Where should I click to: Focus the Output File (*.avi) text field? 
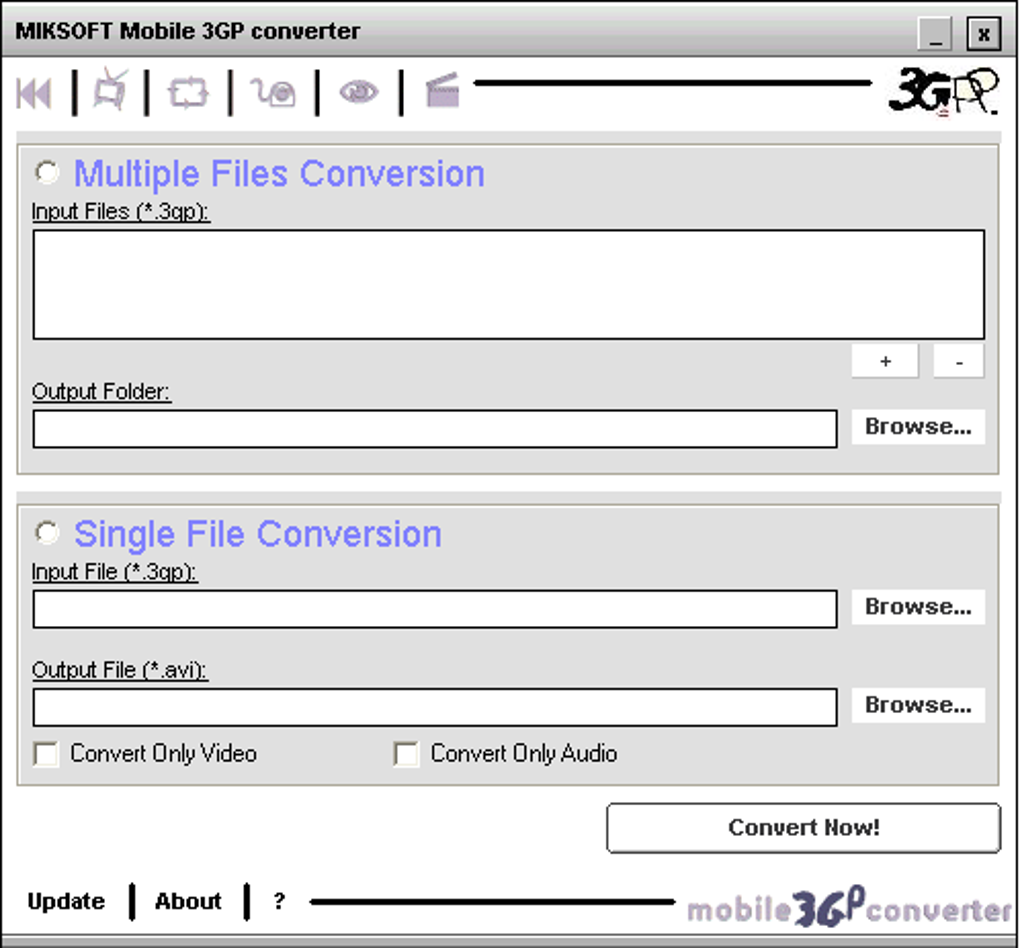(x=435, y=707)
